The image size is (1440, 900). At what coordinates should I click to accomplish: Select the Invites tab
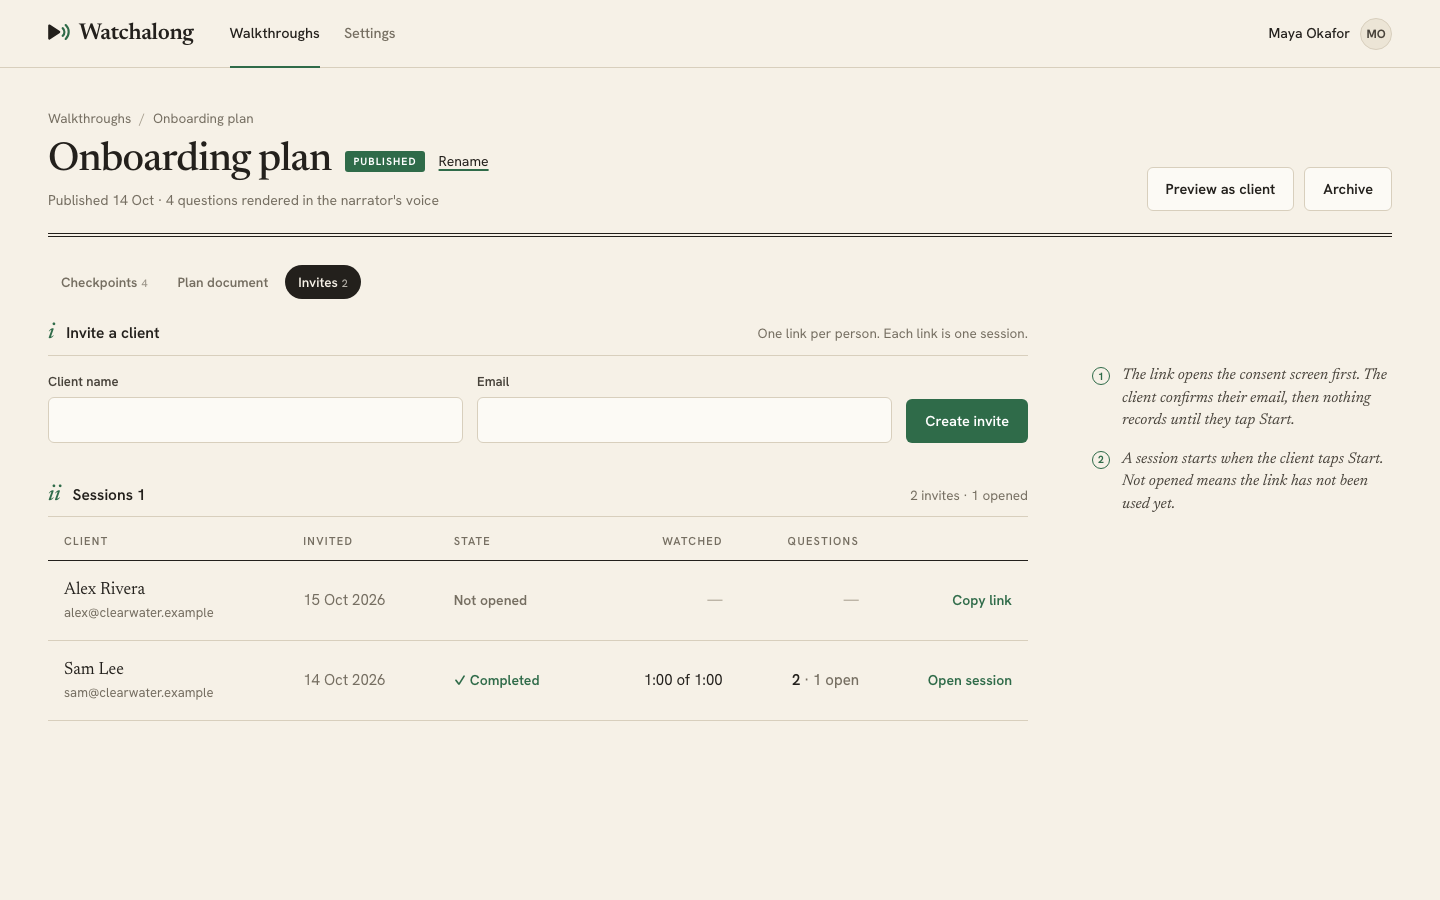[323, 282]
